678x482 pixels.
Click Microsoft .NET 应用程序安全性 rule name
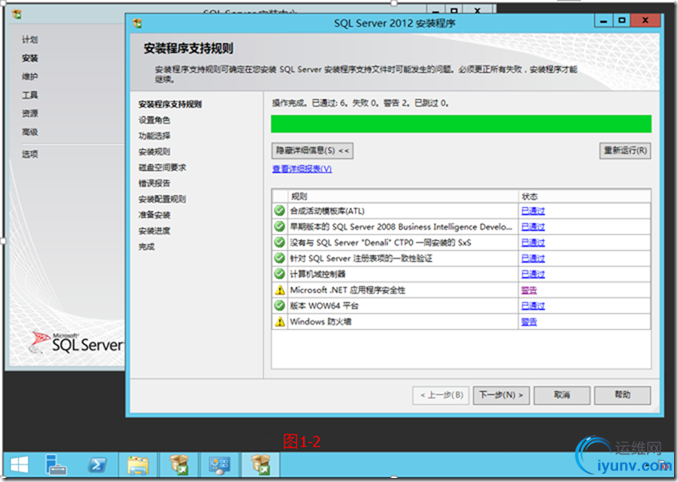coord(347,290)
